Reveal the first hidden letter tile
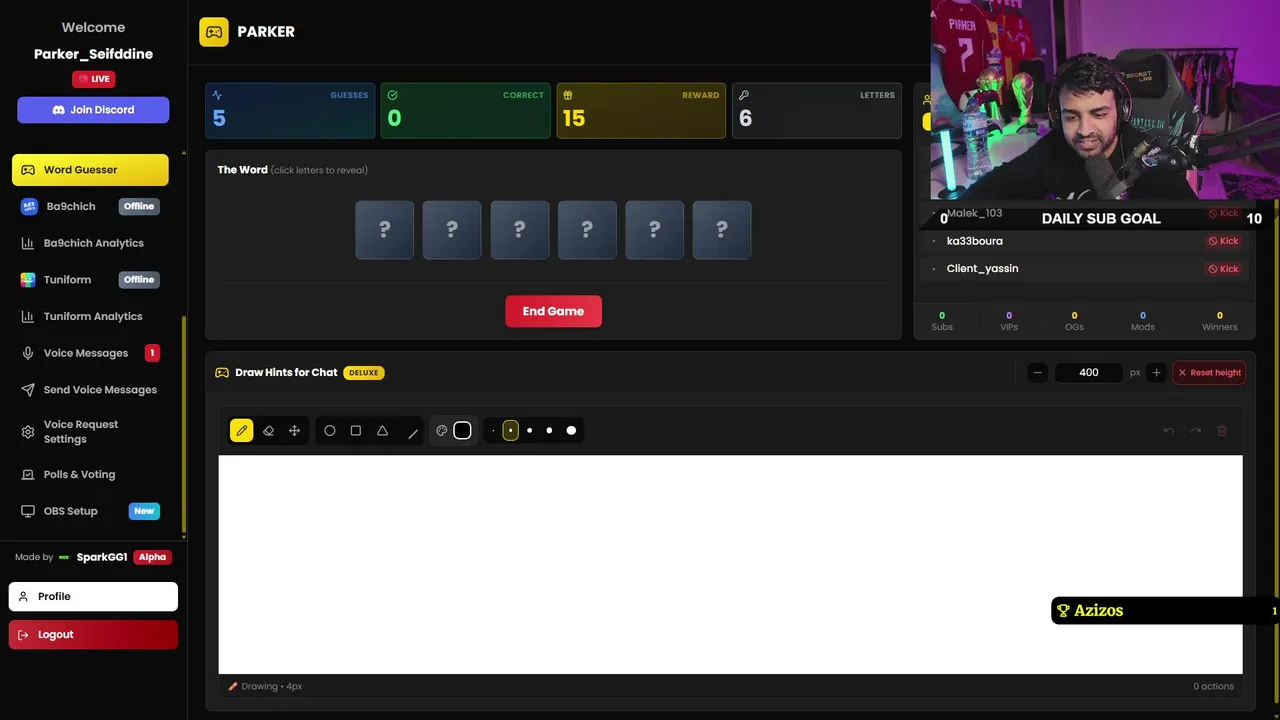1280x720 pixels. 384,230
